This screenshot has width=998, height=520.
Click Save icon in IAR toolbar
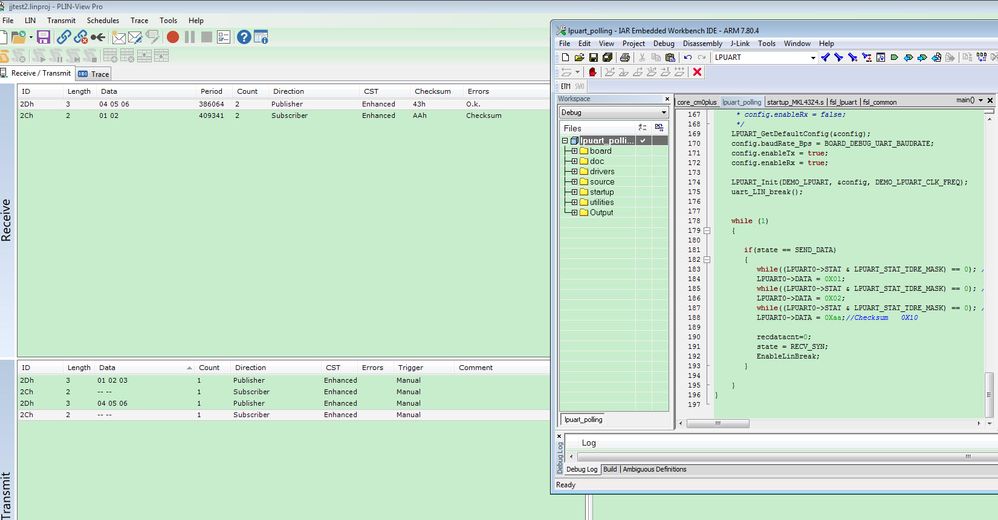(x=593, y=57)
